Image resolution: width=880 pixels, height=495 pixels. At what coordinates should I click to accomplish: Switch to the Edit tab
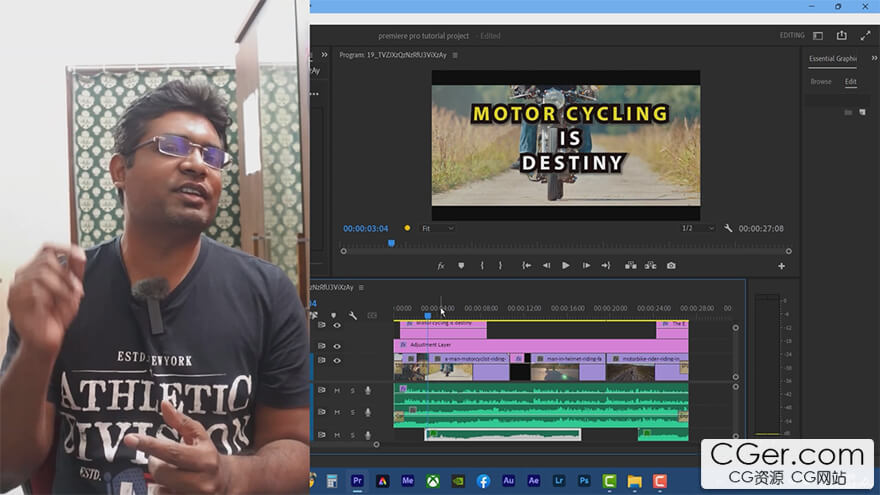point(851,82)
